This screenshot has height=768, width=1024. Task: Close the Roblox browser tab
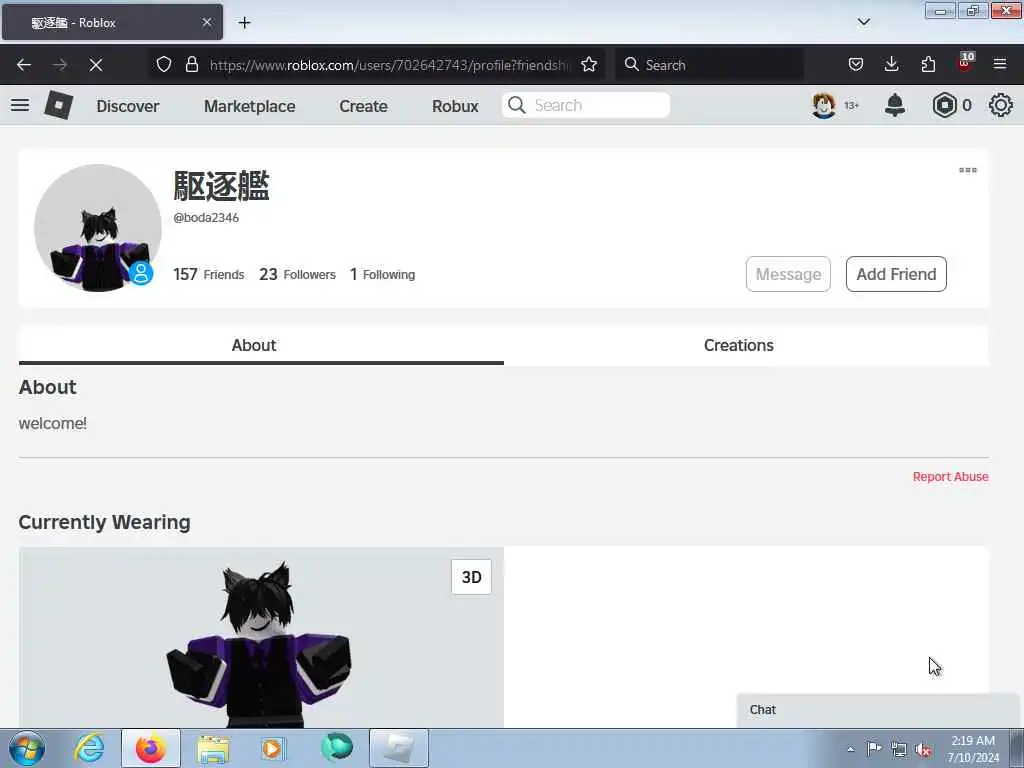(x=206, y=22)
